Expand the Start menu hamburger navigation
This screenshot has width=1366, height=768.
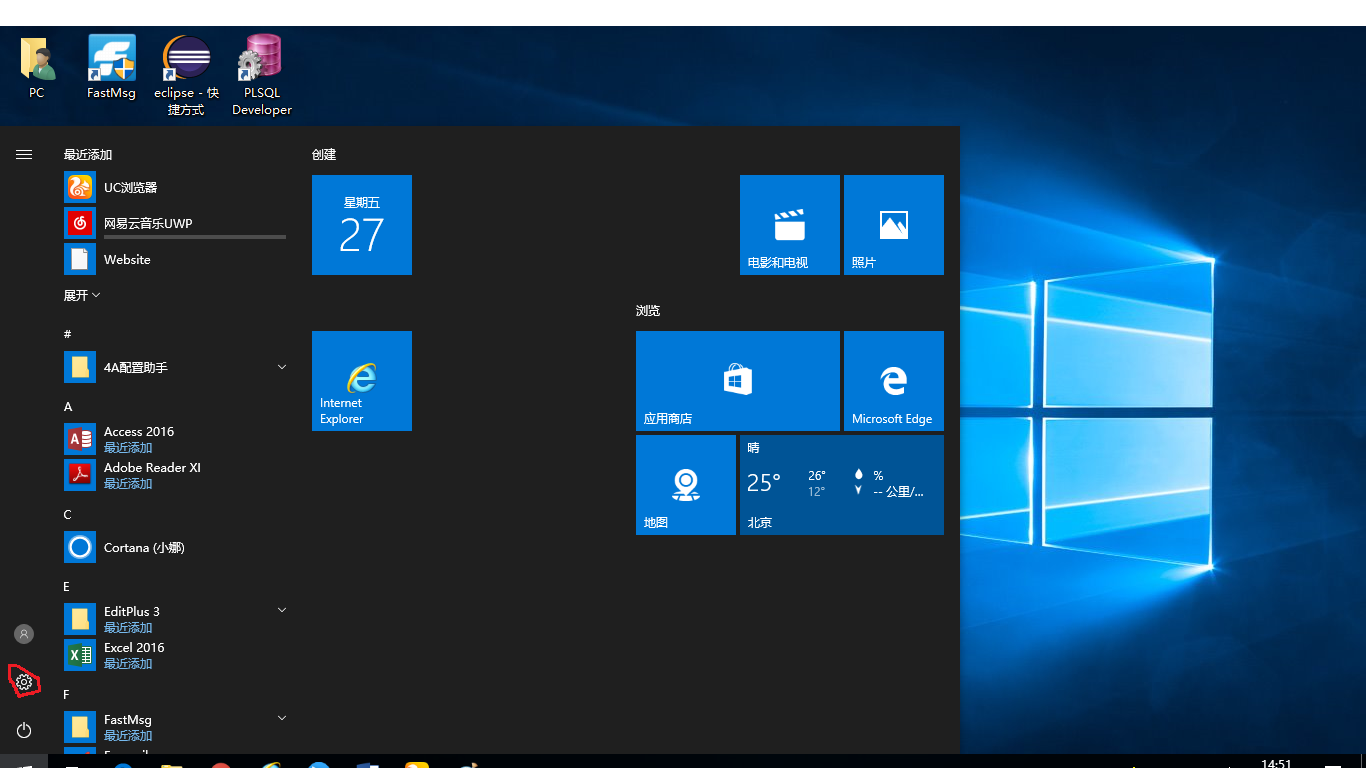click(24, 154)
